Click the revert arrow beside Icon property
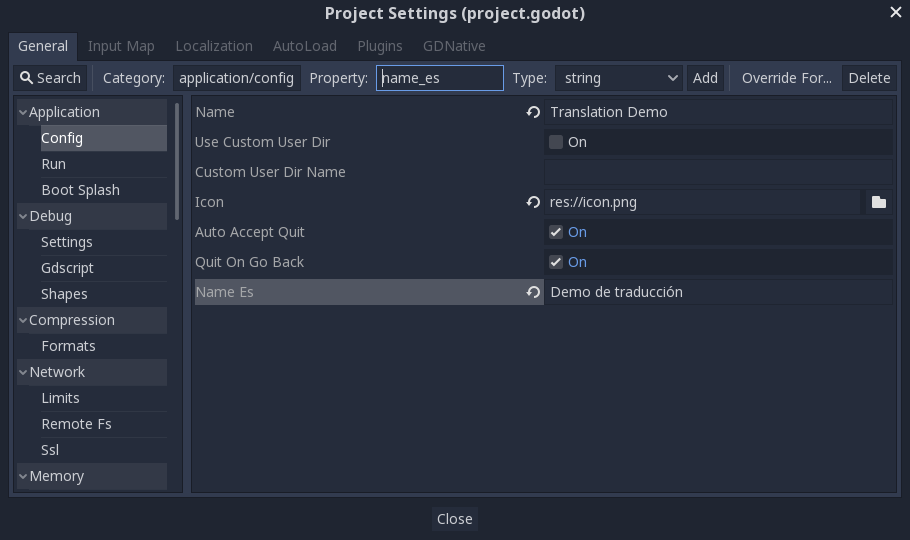 pos(533,202)
